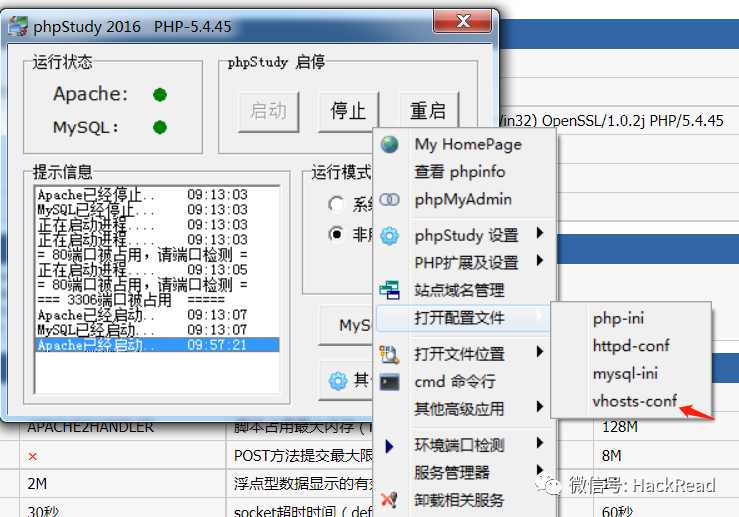
Task: Click the globe icon beside My HomePage
Action: click(389, 144)
